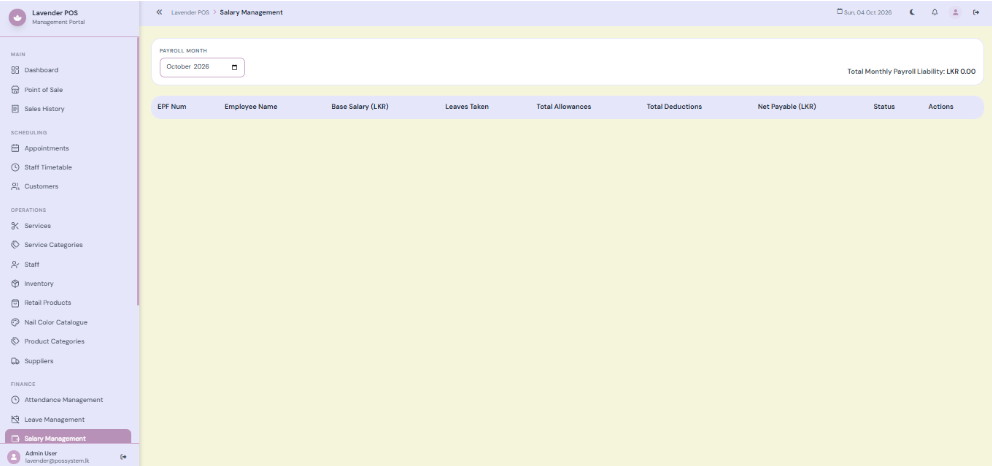Open calendar picker in Payroll Month field

(235, 67)
